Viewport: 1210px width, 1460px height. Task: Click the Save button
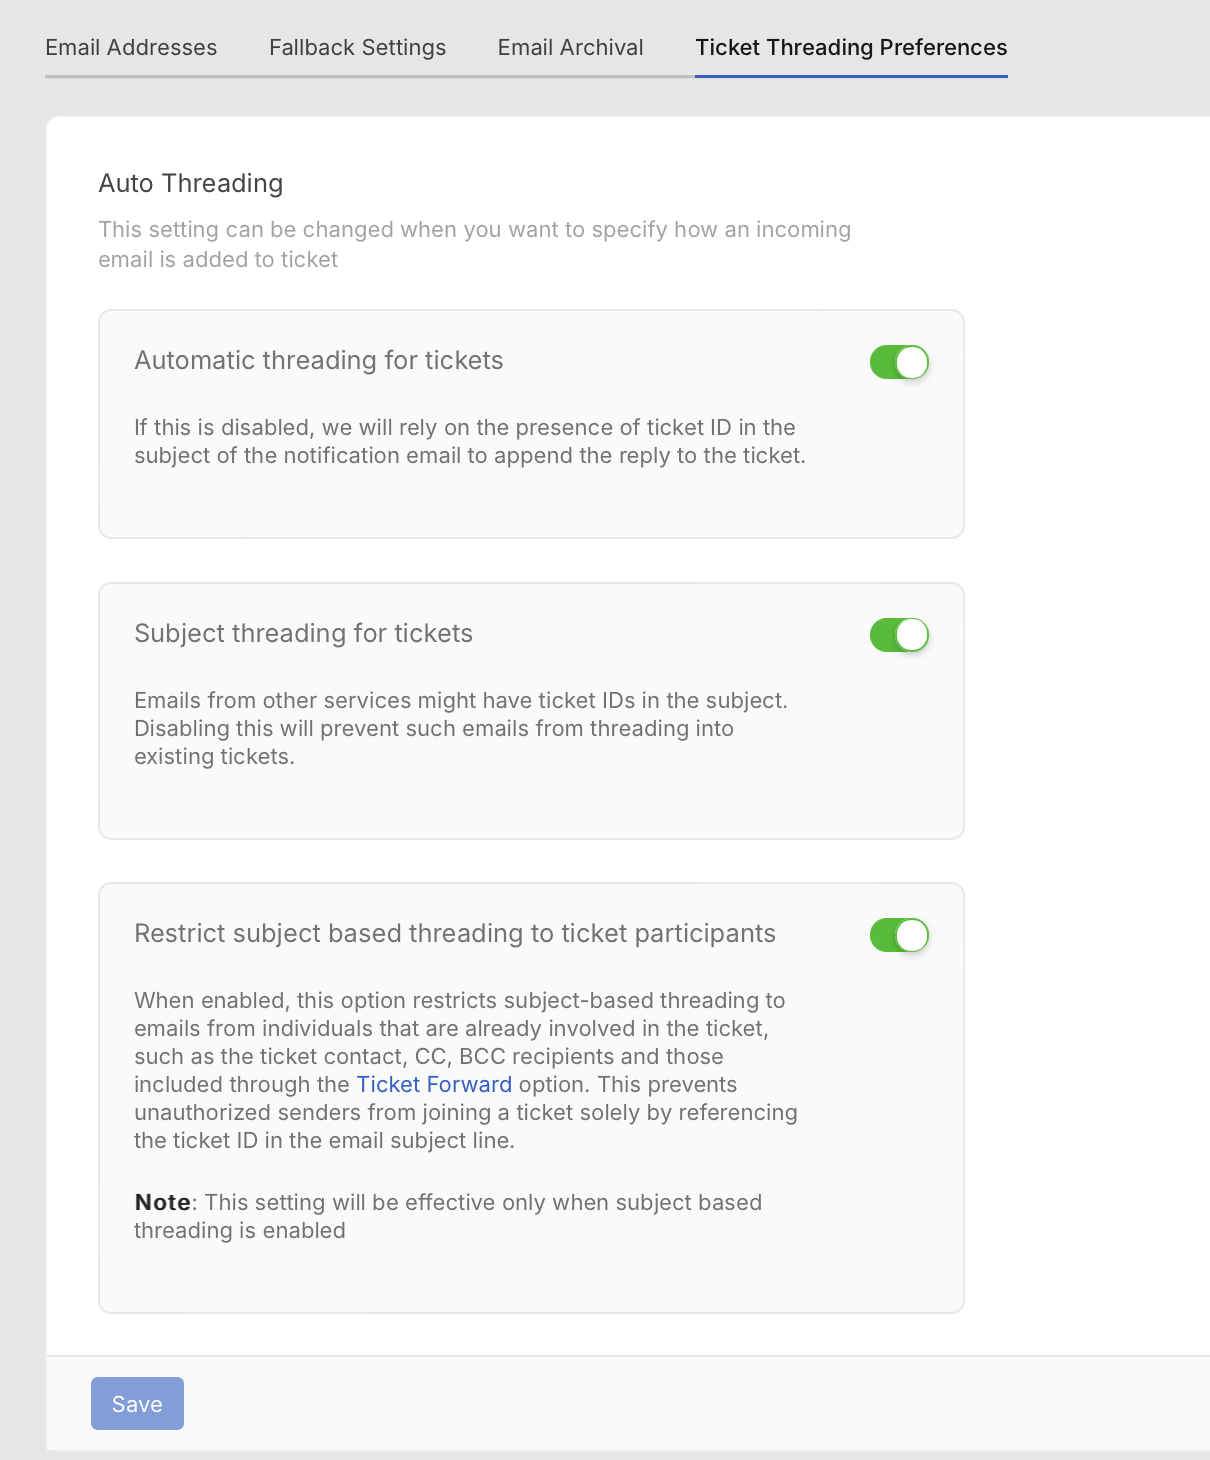click(137, 1404)
